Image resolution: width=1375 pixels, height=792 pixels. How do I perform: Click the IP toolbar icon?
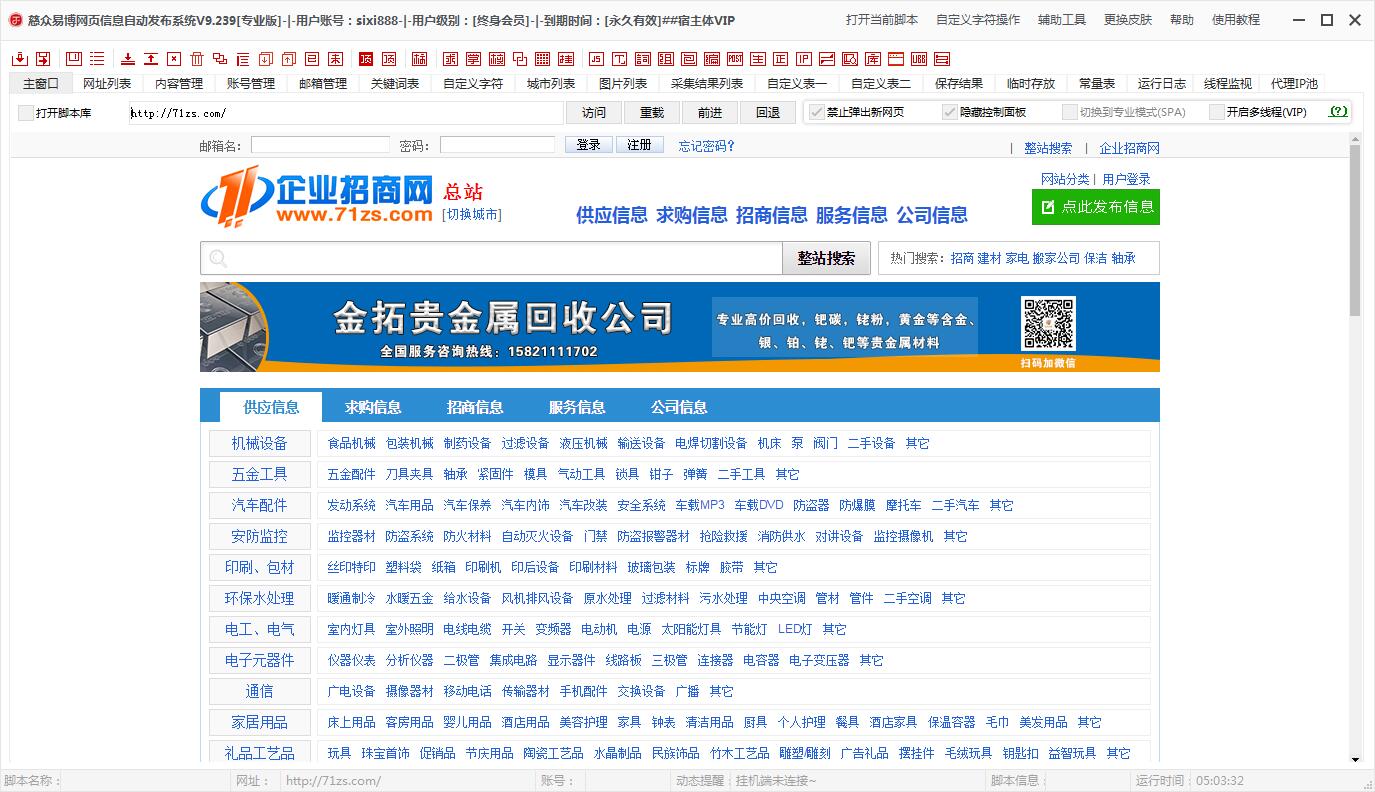click(x=804, y=59)
